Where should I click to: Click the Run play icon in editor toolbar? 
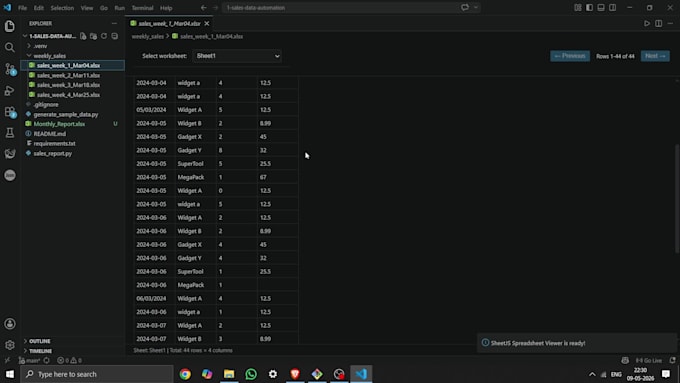(647, 23)
